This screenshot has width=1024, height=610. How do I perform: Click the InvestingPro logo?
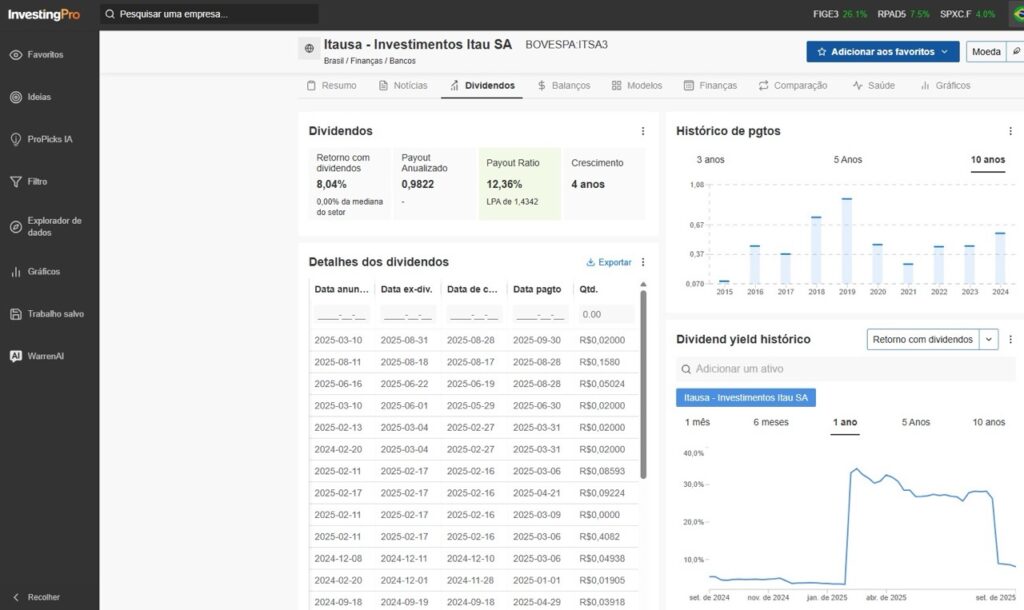[44, 14]
